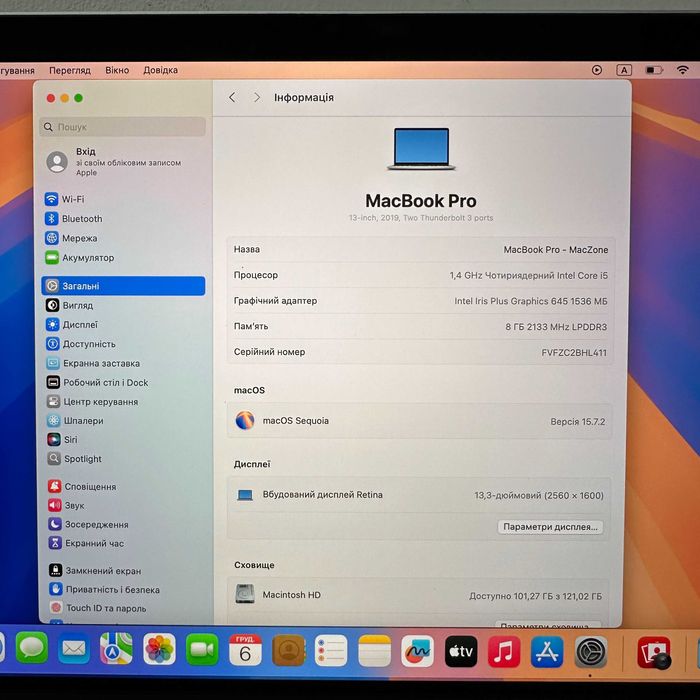Screen dimensions: 700x700
Task: Open Доступність settings in sidebar
Action: [x=81, y=344]
